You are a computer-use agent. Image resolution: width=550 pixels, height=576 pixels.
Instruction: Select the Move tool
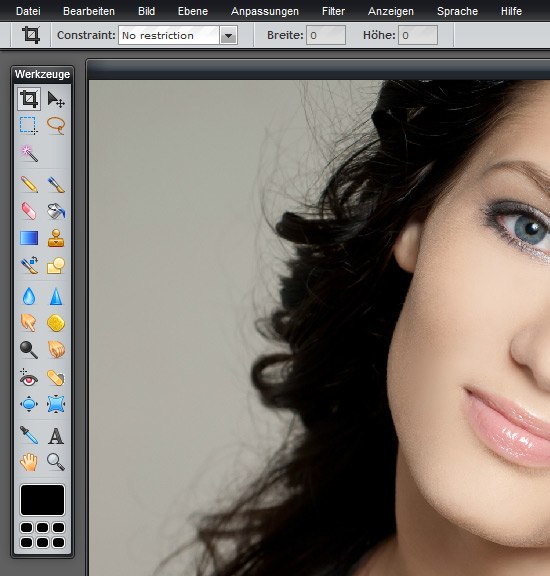pyautogui.click(x=56, y=99)
